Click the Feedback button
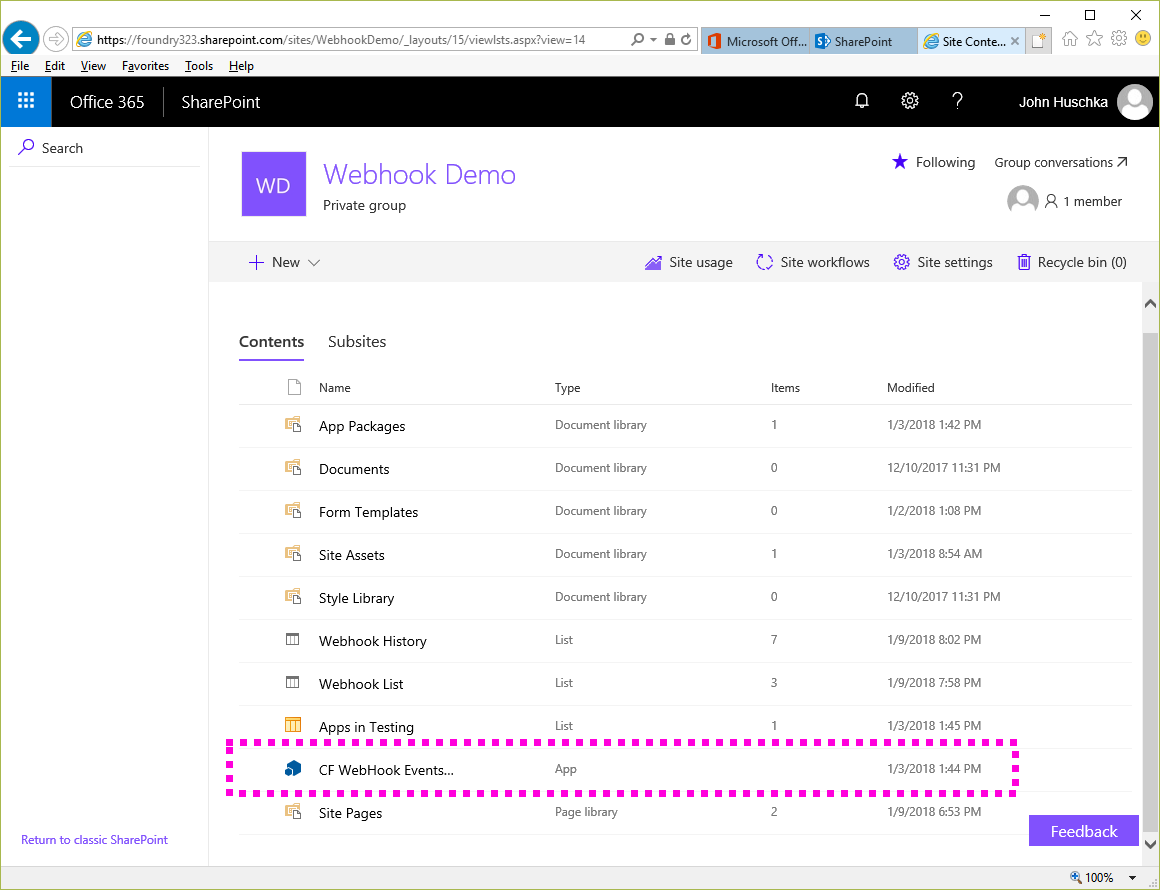Image resolution: width=1160 pixels, height=890 pixels. 1084,831
